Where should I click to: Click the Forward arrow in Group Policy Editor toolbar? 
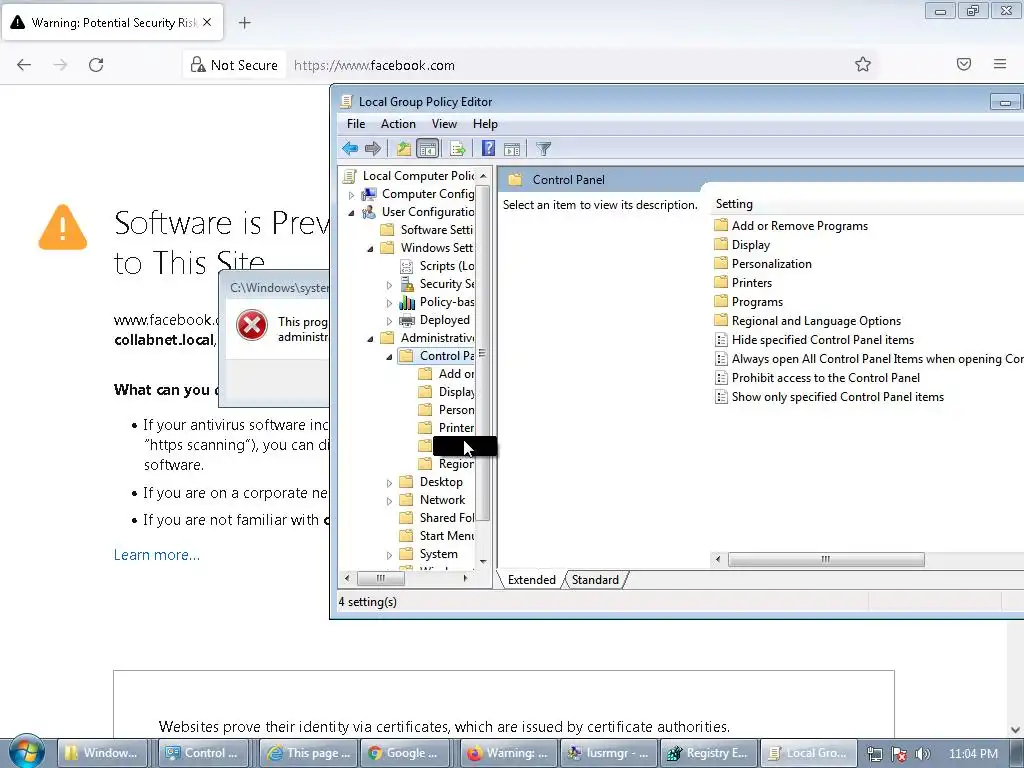tap(373, 149)
